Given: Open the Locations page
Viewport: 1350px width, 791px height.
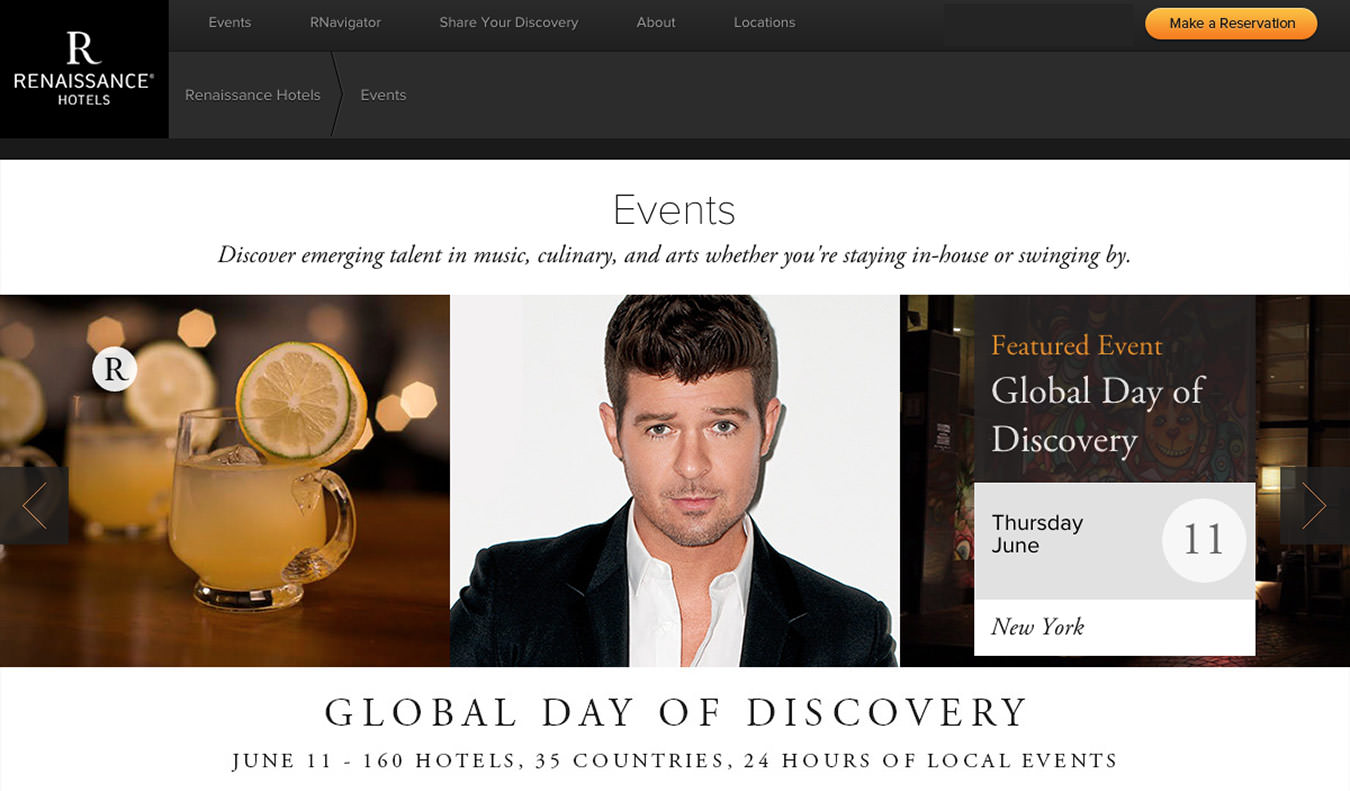Looking at the screenshot, I should coord(764,22).
